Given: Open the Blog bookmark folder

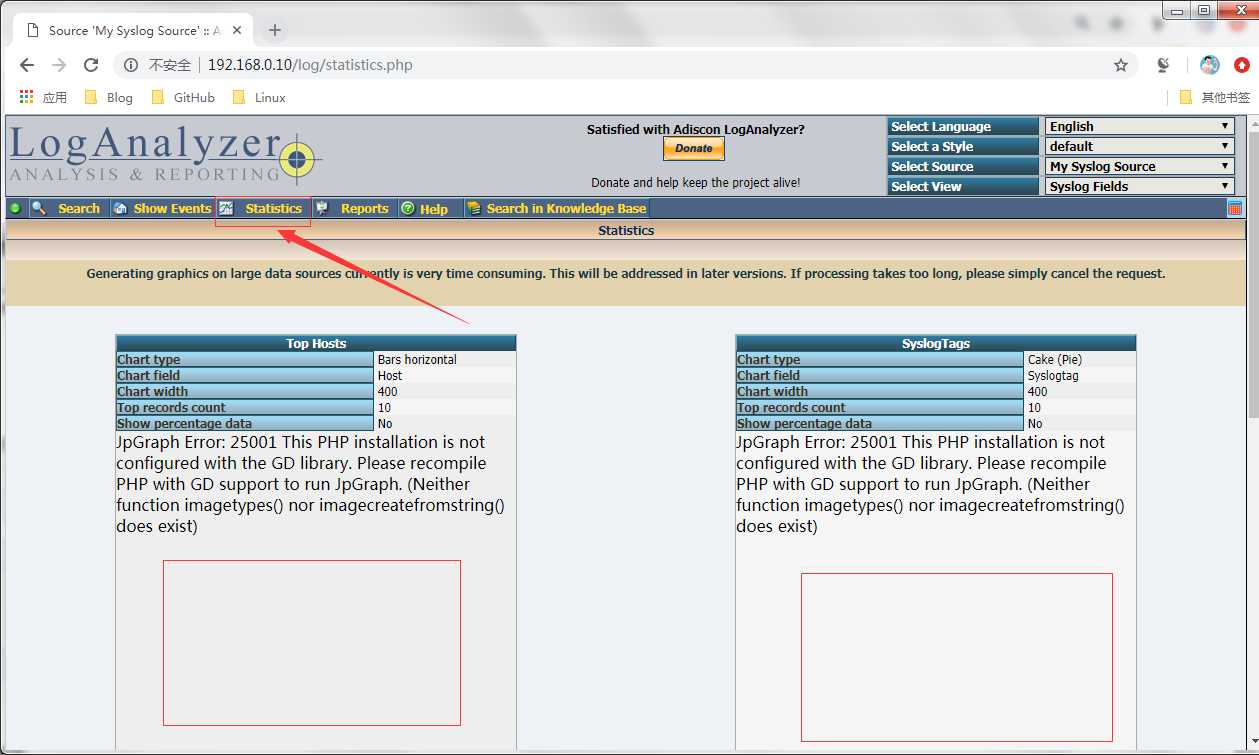Looking at the screenshot, I should click(x=109, y=97).
